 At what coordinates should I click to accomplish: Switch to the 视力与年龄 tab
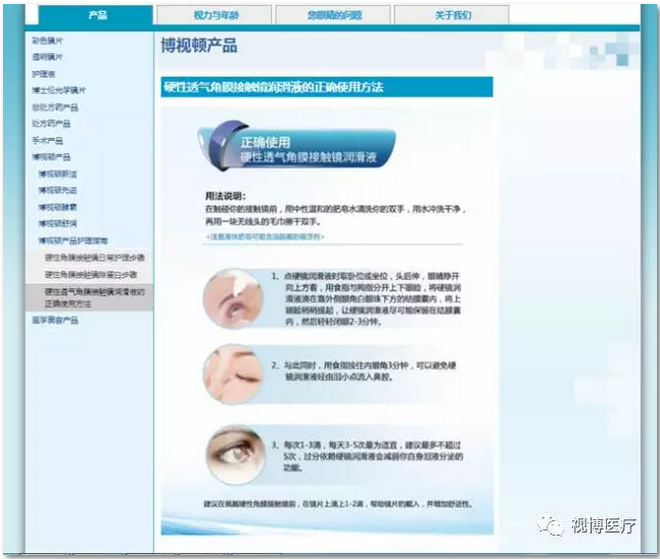coord(213,16)
